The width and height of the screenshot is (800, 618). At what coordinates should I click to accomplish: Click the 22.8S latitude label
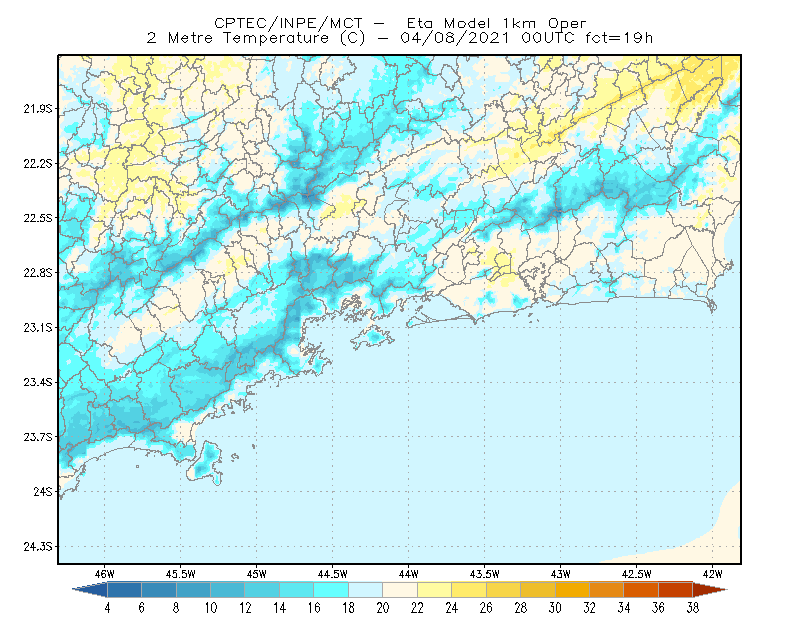coord(38,273)
